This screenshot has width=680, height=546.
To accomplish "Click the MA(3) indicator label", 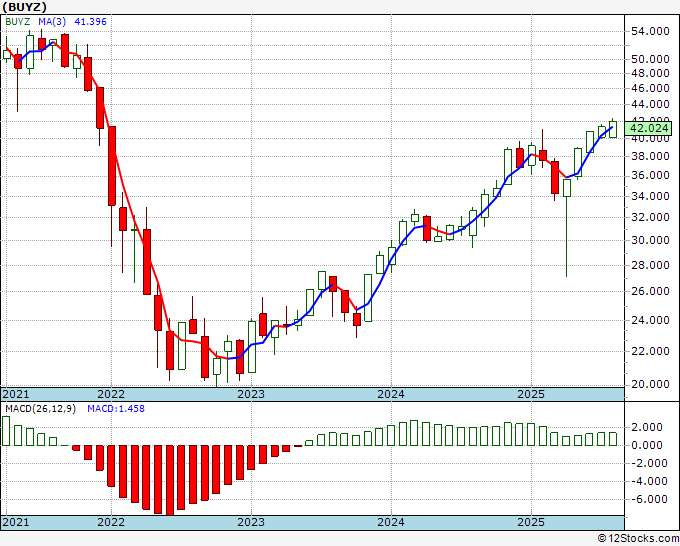I will coord(52,22).
